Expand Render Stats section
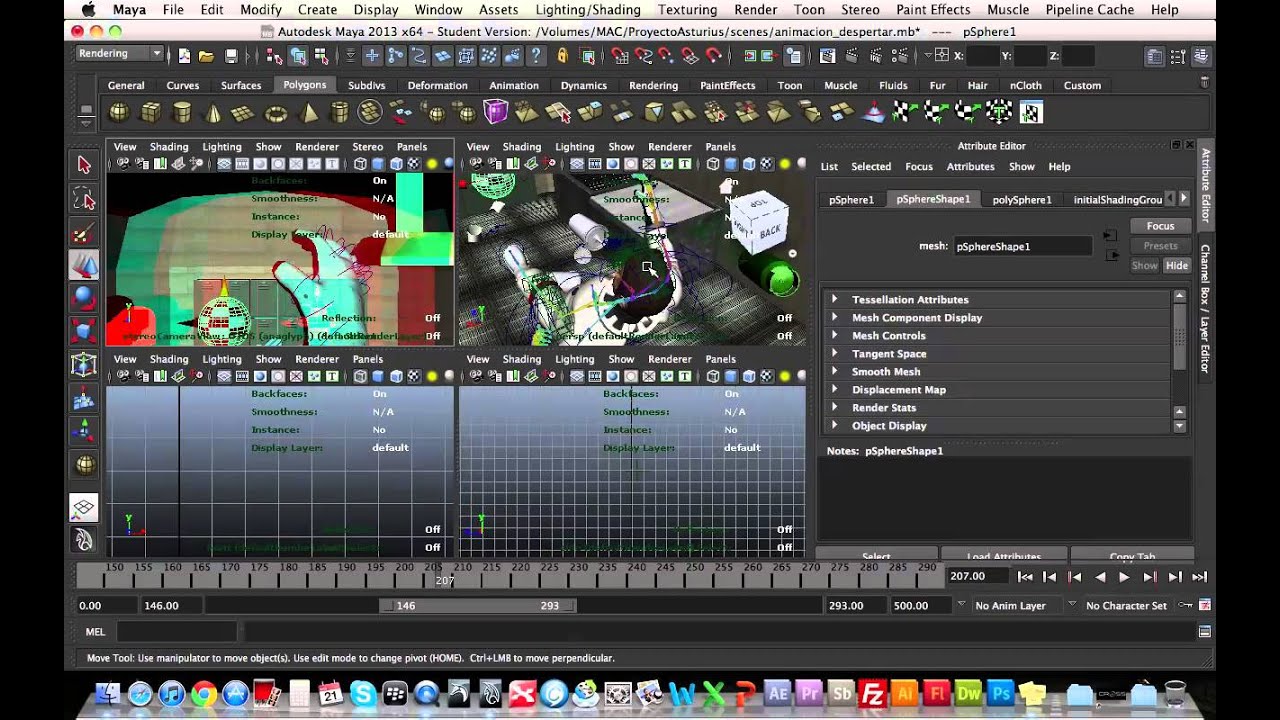This screenshot has width=1280, height=720. click(x=834, y=407)
